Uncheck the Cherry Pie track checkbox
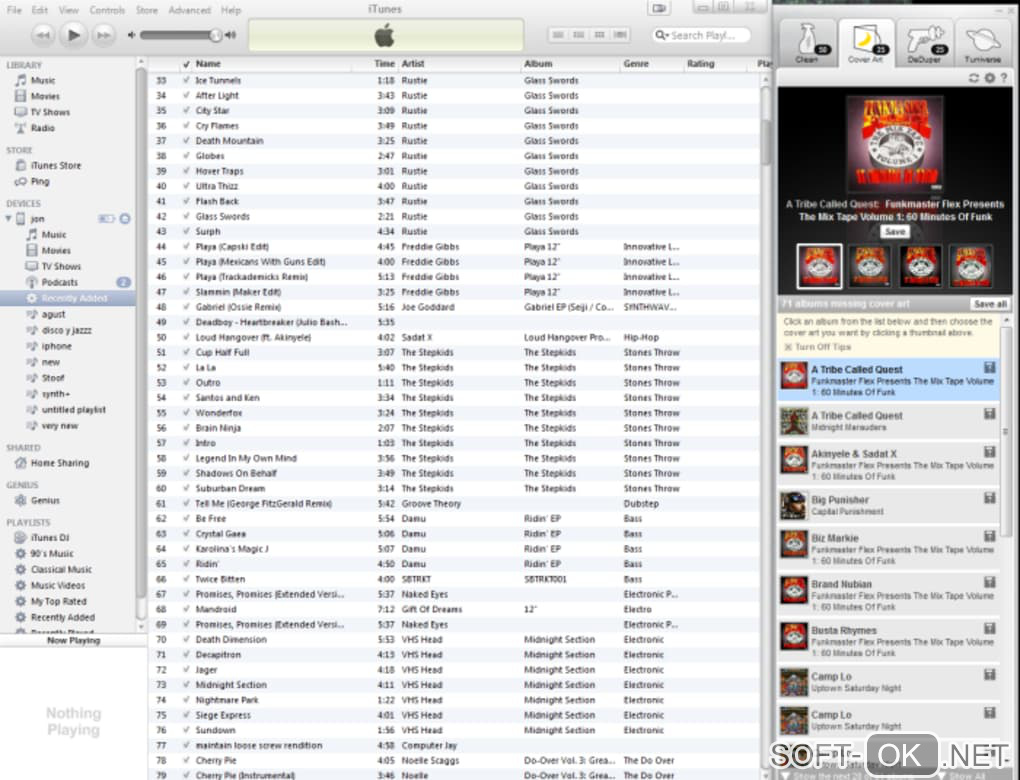The height and width of the screenshot is (780, 1020). coord(187,760)
